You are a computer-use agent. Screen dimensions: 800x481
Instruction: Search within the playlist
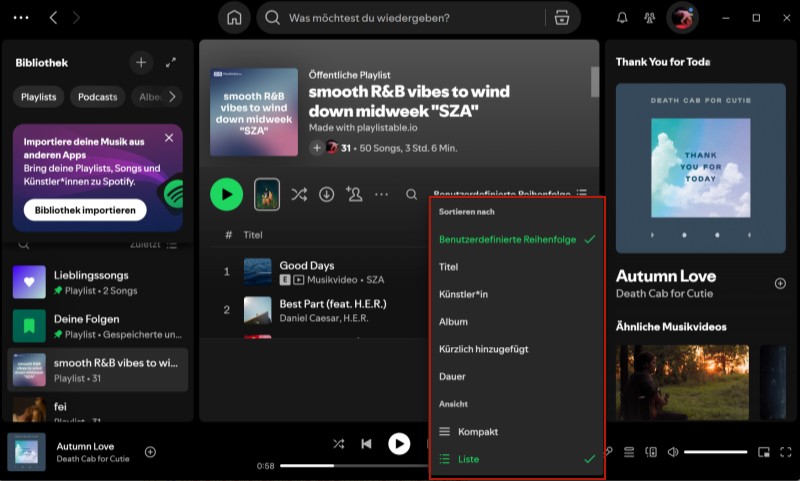(x=411, y=194)
